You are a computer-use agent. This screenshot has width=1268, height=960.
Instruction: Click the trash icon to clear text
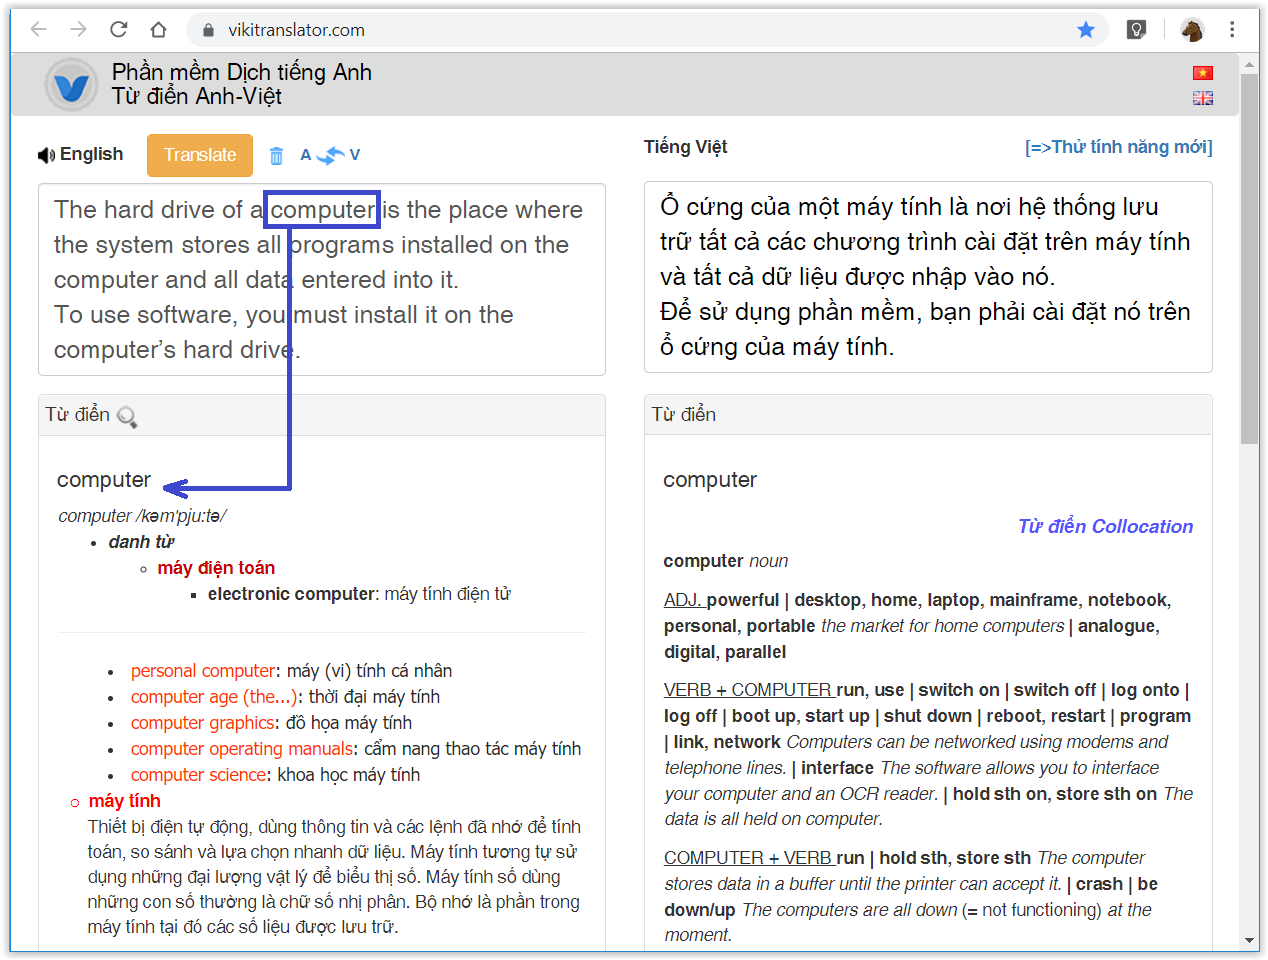point(277,156)
